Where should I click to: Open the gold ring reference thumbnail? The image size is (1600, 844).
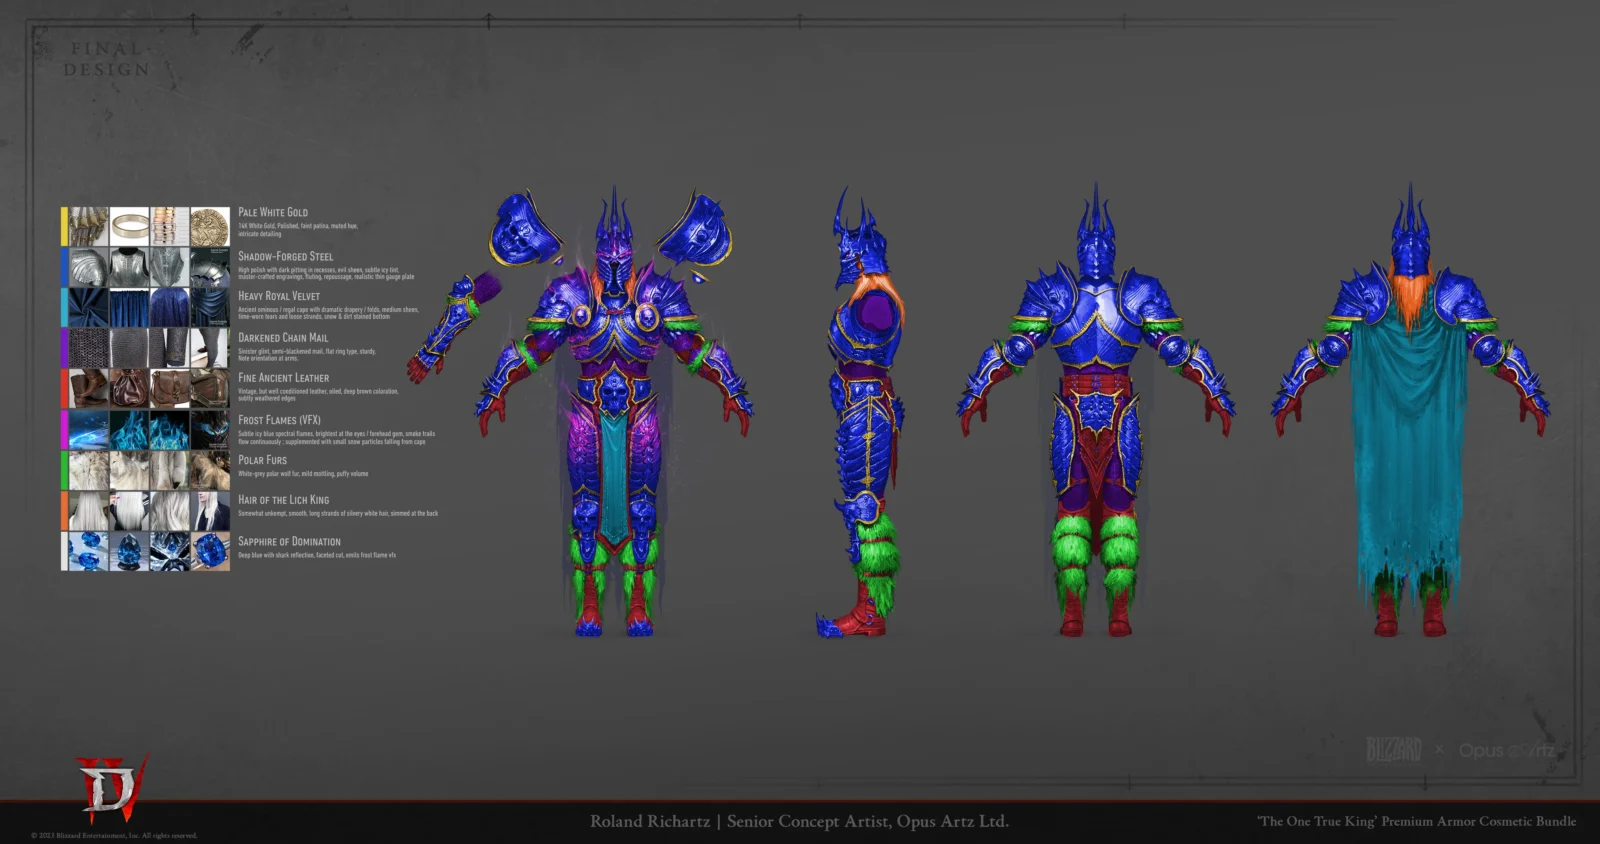[129, 226]
